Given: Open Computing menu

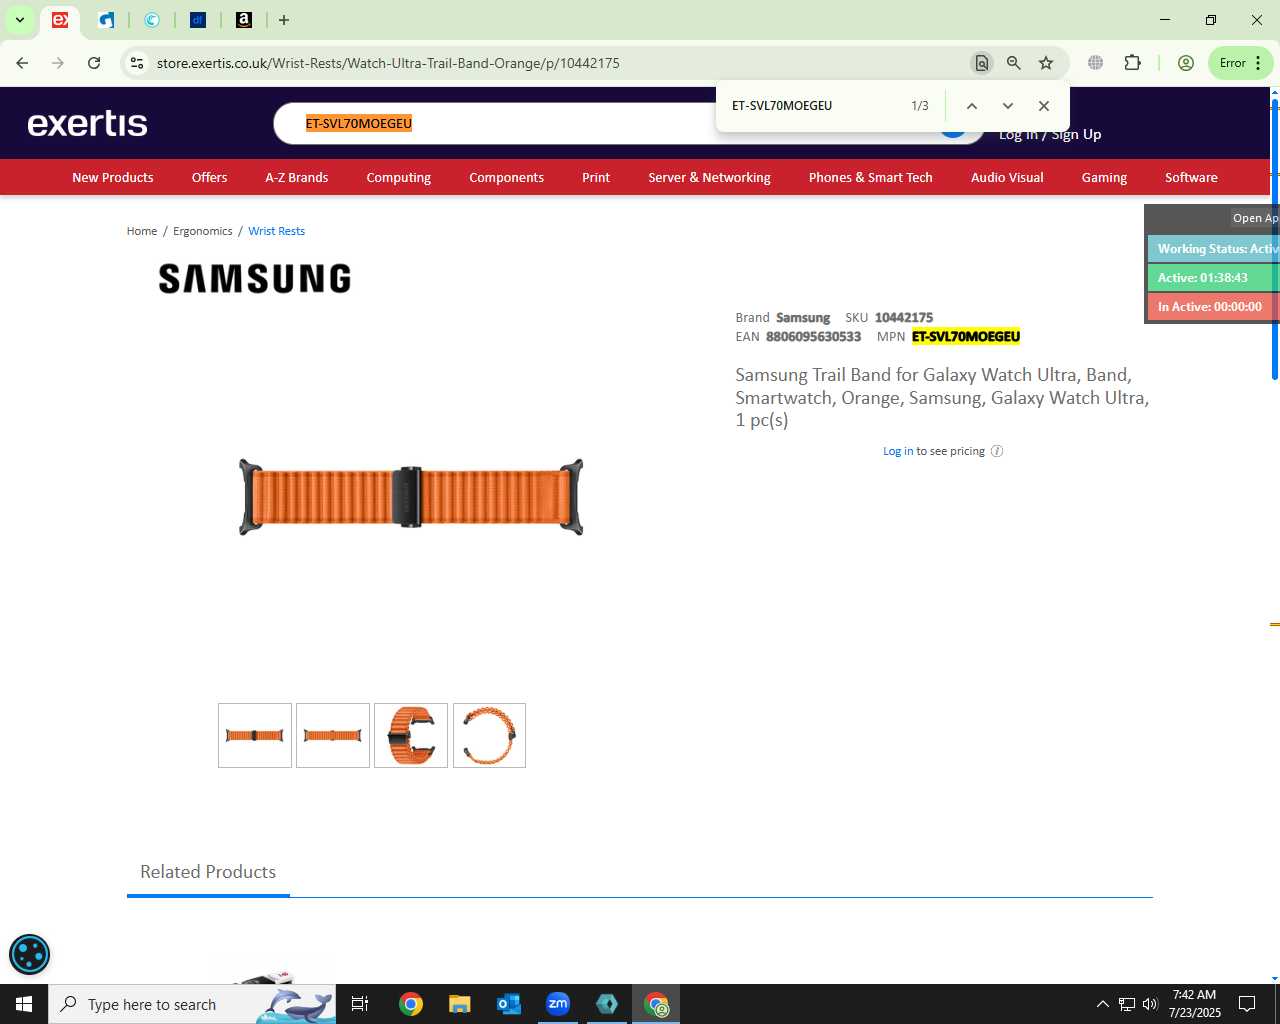Looking at the screenshot, I should click(399, 177).
